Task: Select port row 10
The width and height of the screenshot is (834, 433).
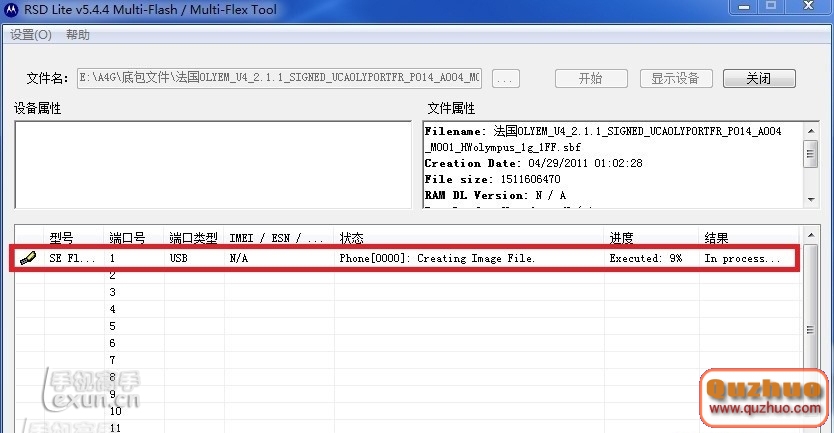Action: tap(115, 411)
